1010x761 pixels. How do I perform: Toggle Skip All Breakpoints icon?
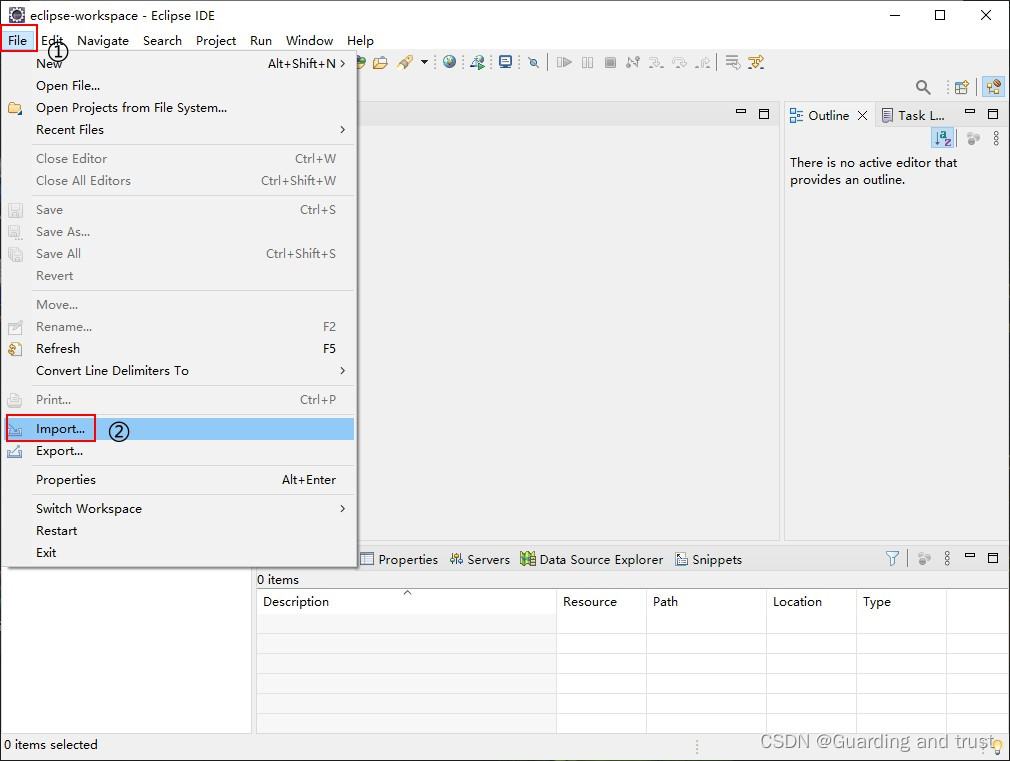(x=533, y=63)
